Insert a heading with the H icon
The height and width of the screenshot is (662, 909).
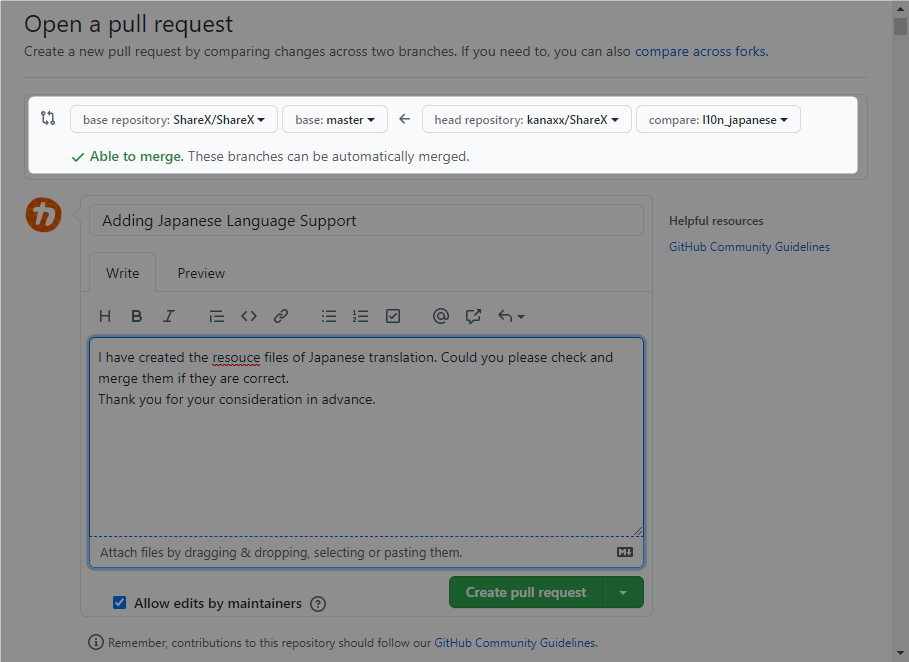click(105, 316)
